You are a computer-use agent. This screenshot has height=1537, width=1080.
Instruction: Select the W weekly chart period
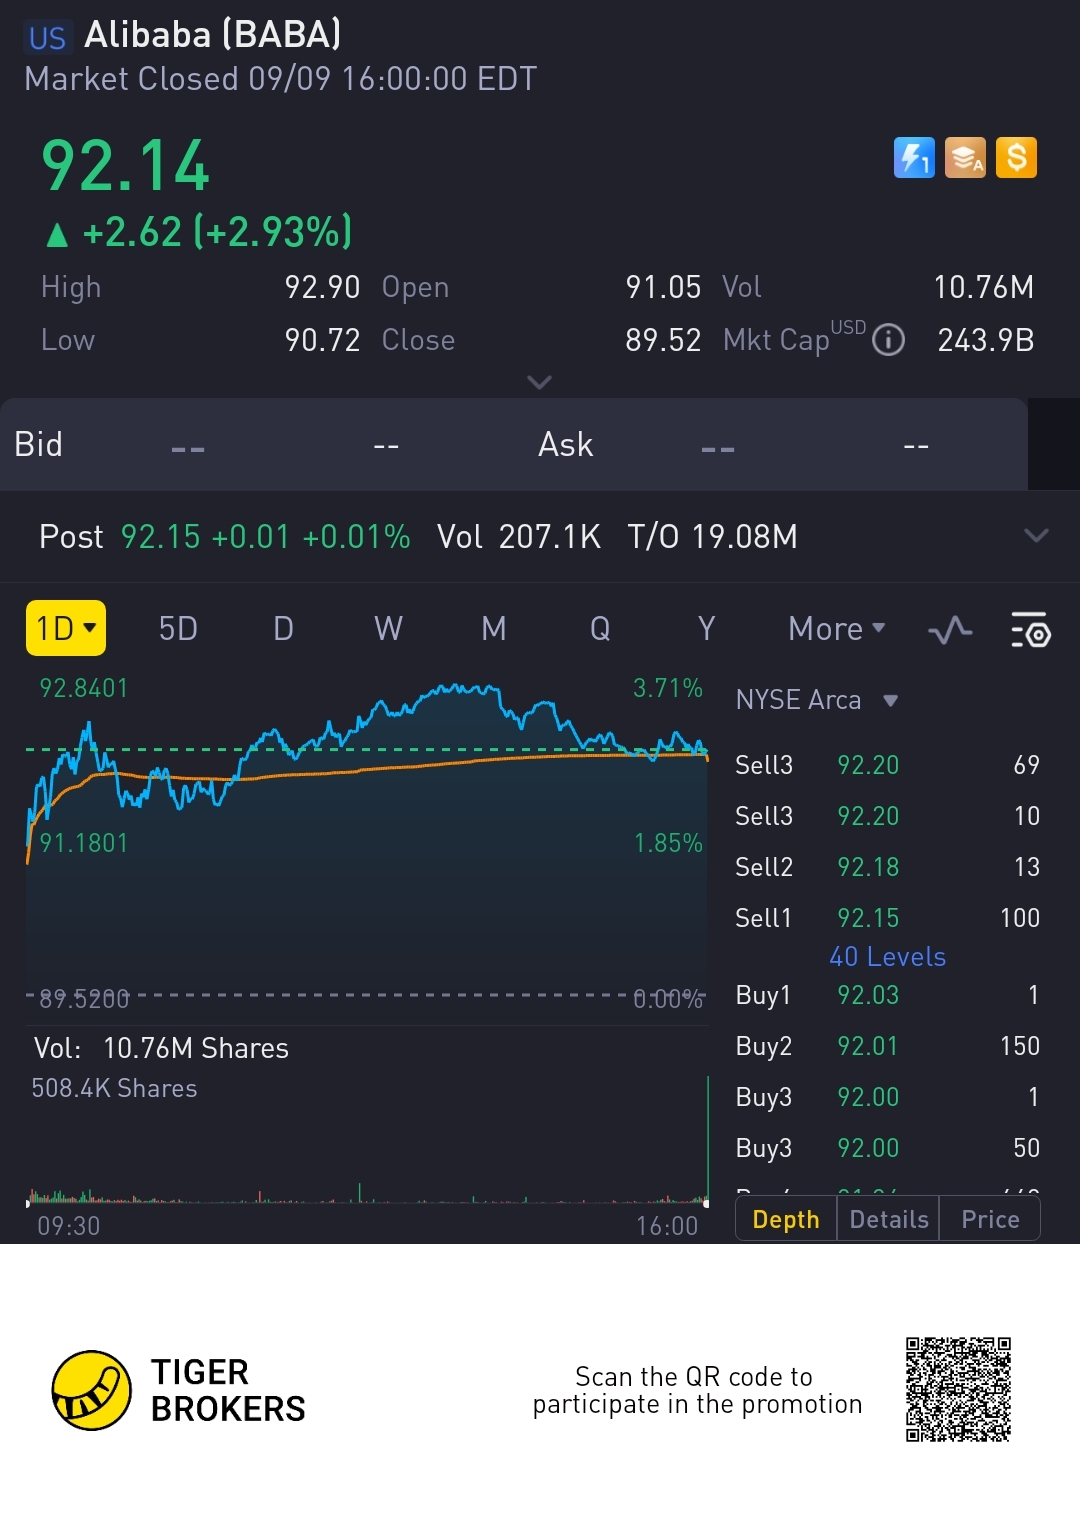[x=388, y=629]
